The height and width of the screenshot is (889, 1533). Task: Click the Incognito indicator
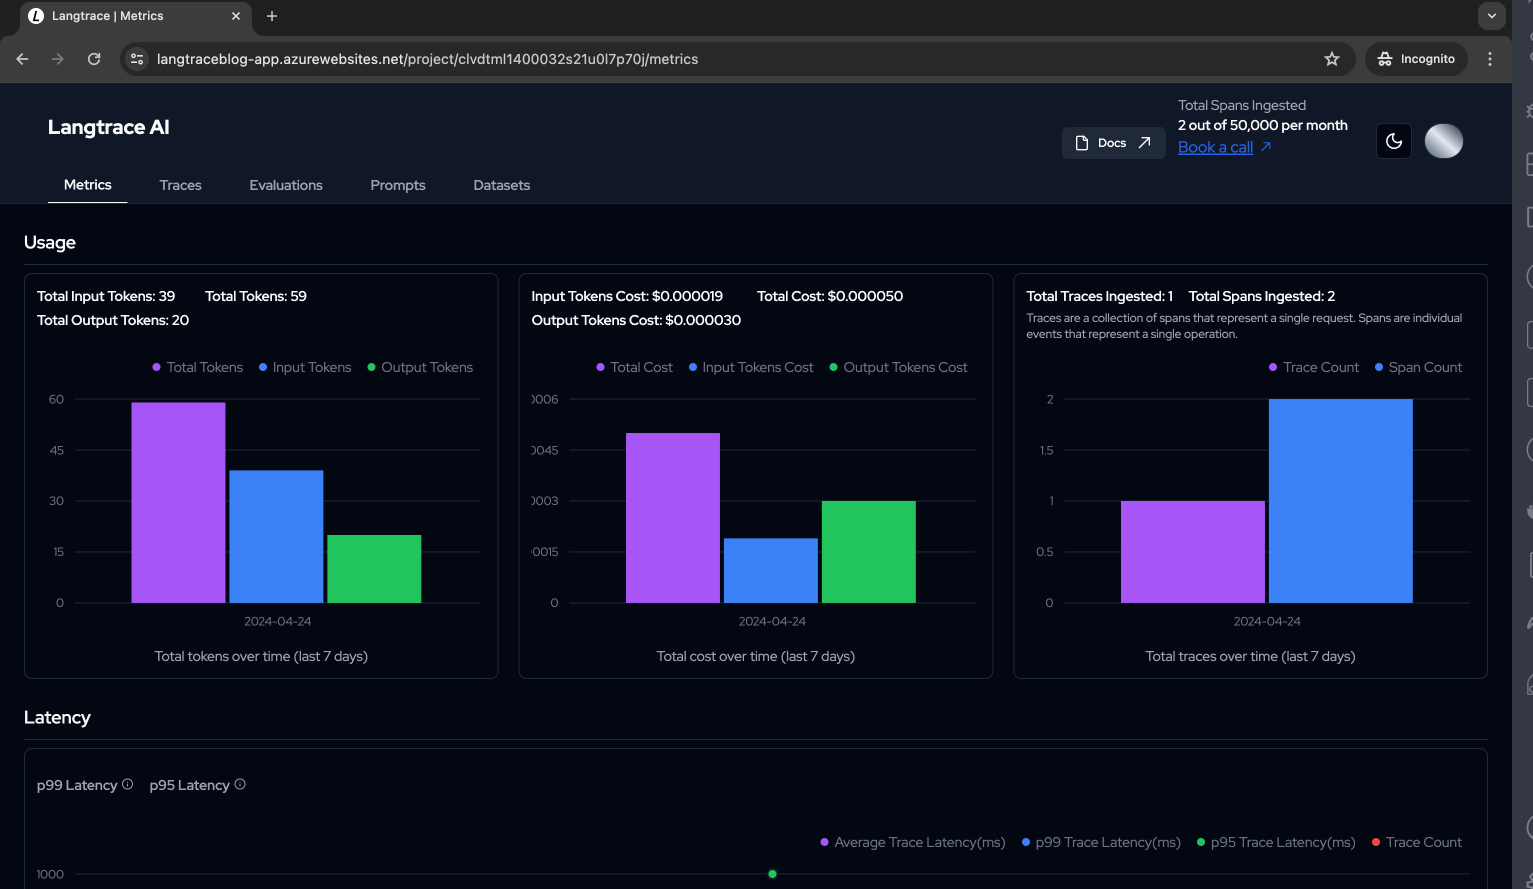(1416, 59)
